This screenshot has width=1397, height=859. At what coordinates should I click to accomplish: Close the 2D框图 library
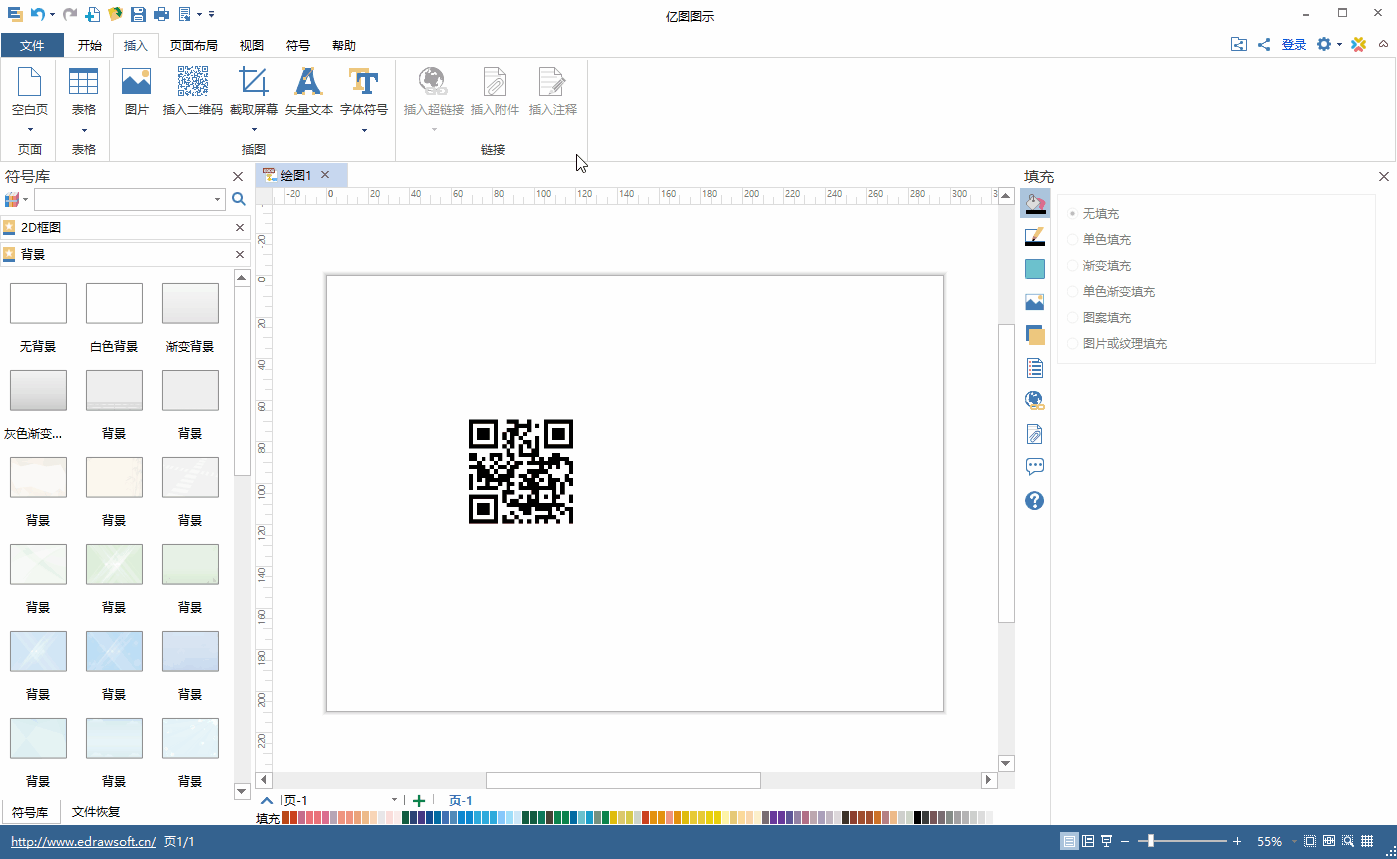coord(240,228)
